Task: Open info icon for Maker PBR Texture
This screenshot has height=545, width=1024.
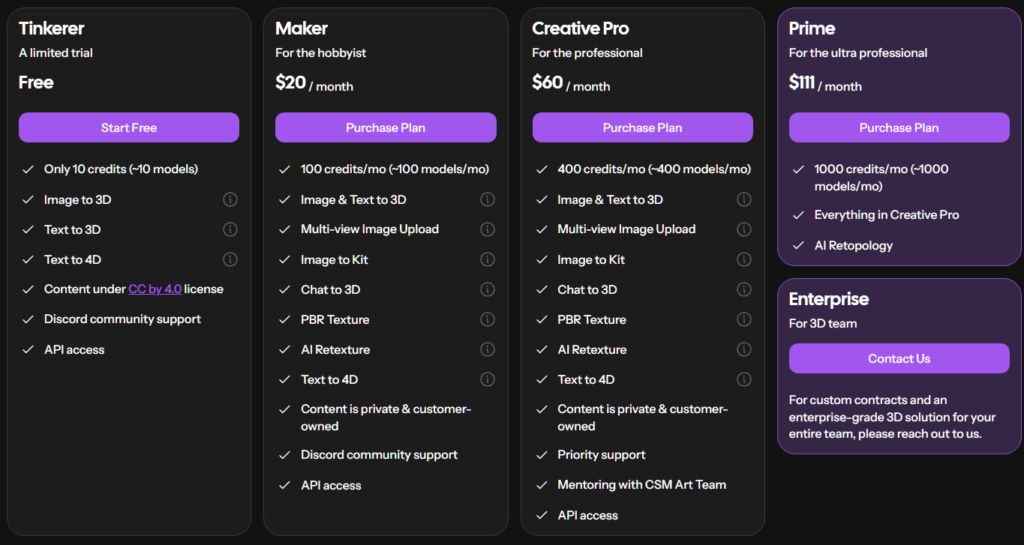Action: [487, 320]
